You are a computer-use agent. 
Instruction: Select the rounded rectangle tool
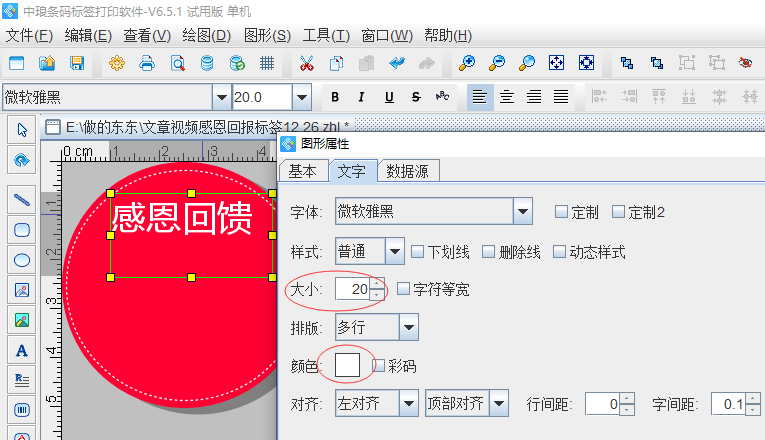[22, 230]
